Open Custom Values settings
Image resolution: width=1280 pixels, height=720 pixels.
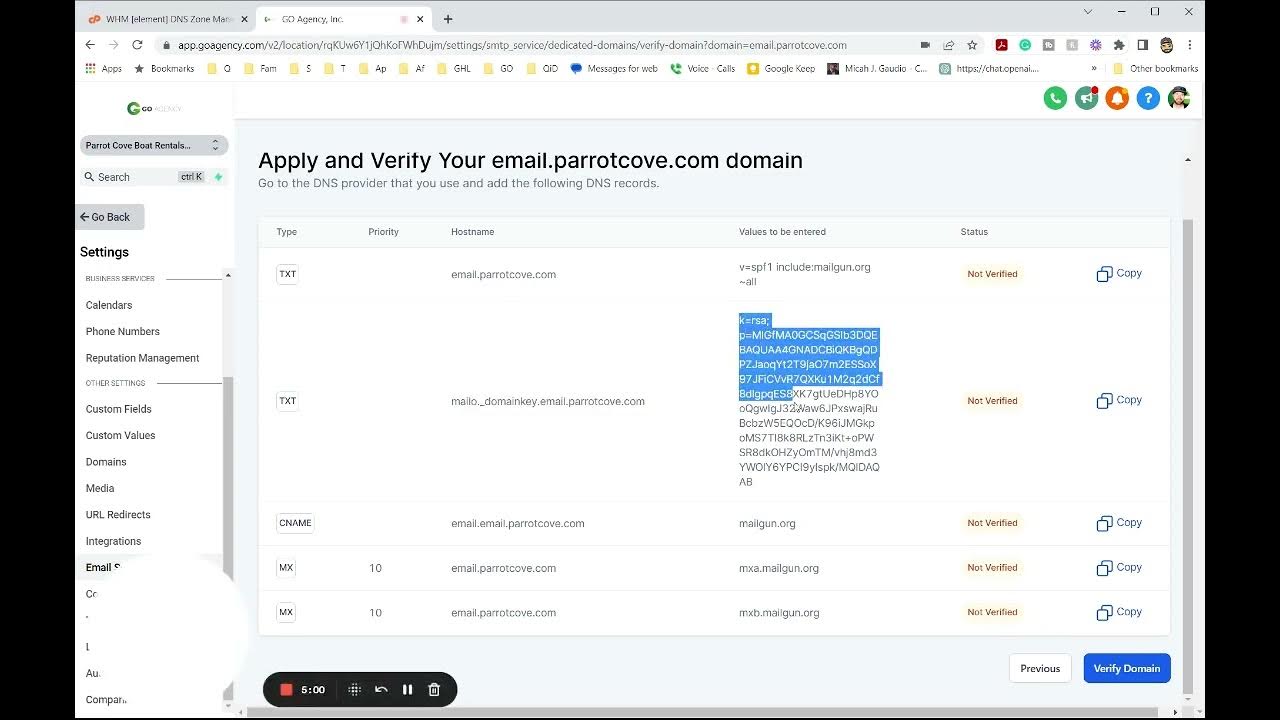[120, 436]
